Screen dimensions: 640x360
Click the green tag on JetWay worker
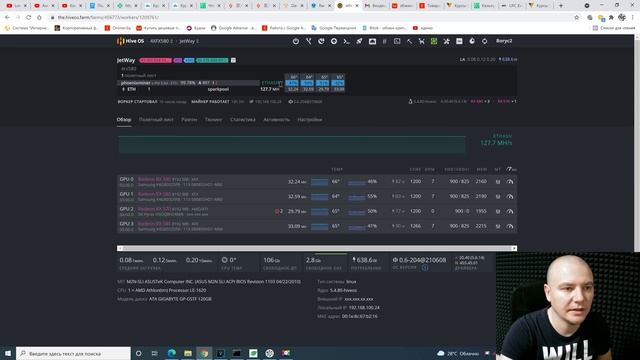[x=212, y=60]
